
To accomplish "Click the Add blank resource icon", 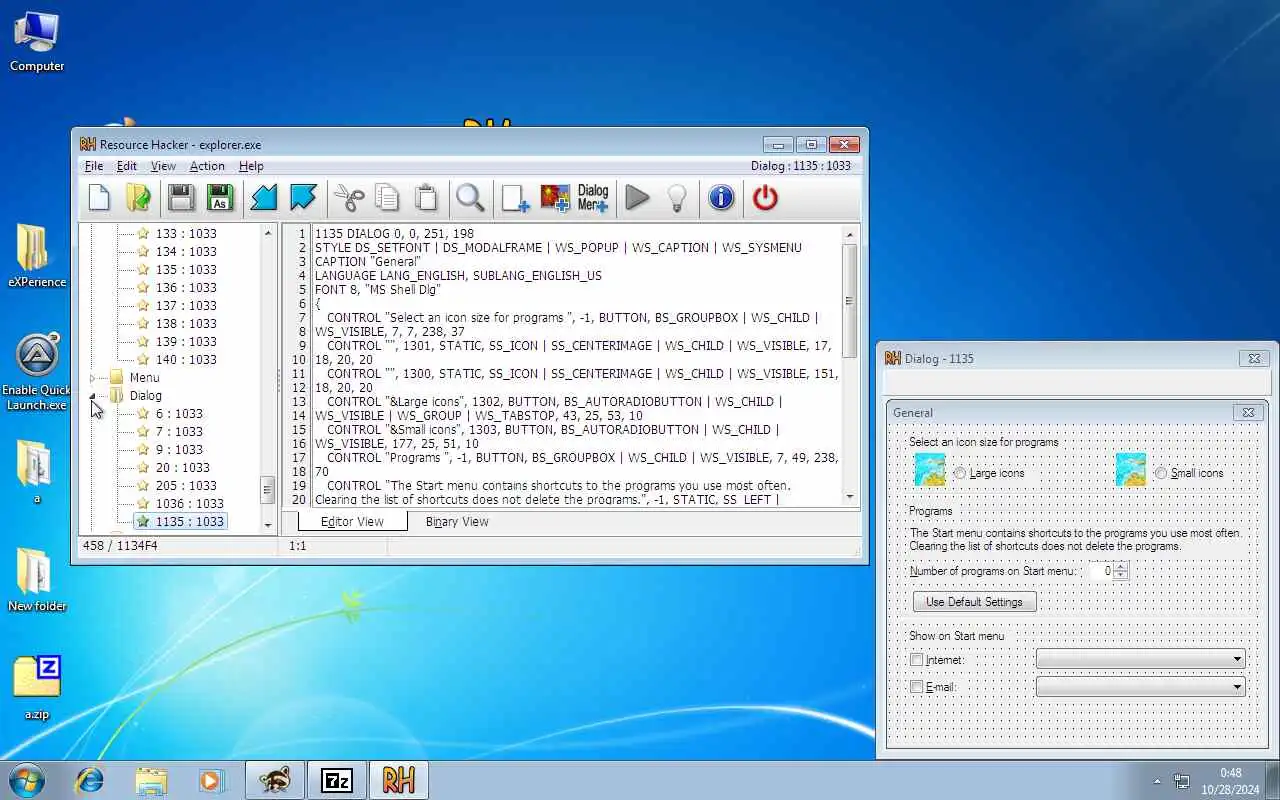I will coord(515,198).
